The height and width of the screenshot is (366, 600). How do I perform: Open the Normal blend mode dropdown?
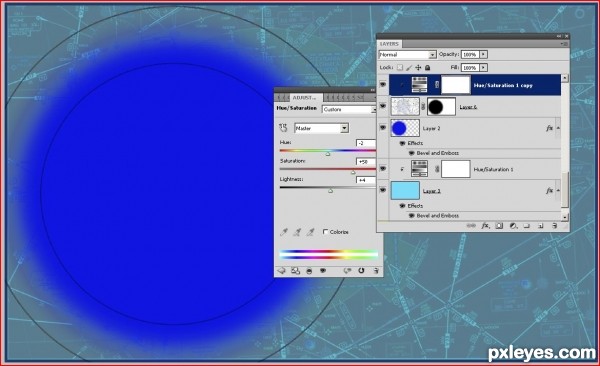[x=407, y=55]
